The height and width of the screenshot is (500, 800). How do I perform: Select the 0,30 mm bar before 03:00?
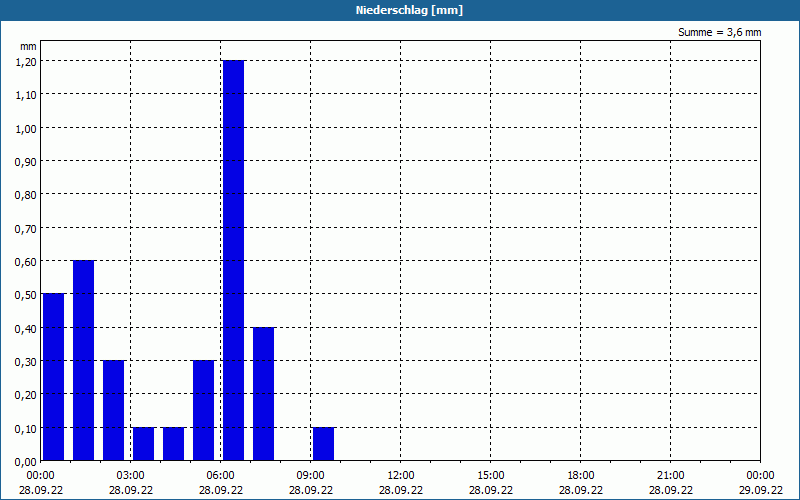point(114,410)
